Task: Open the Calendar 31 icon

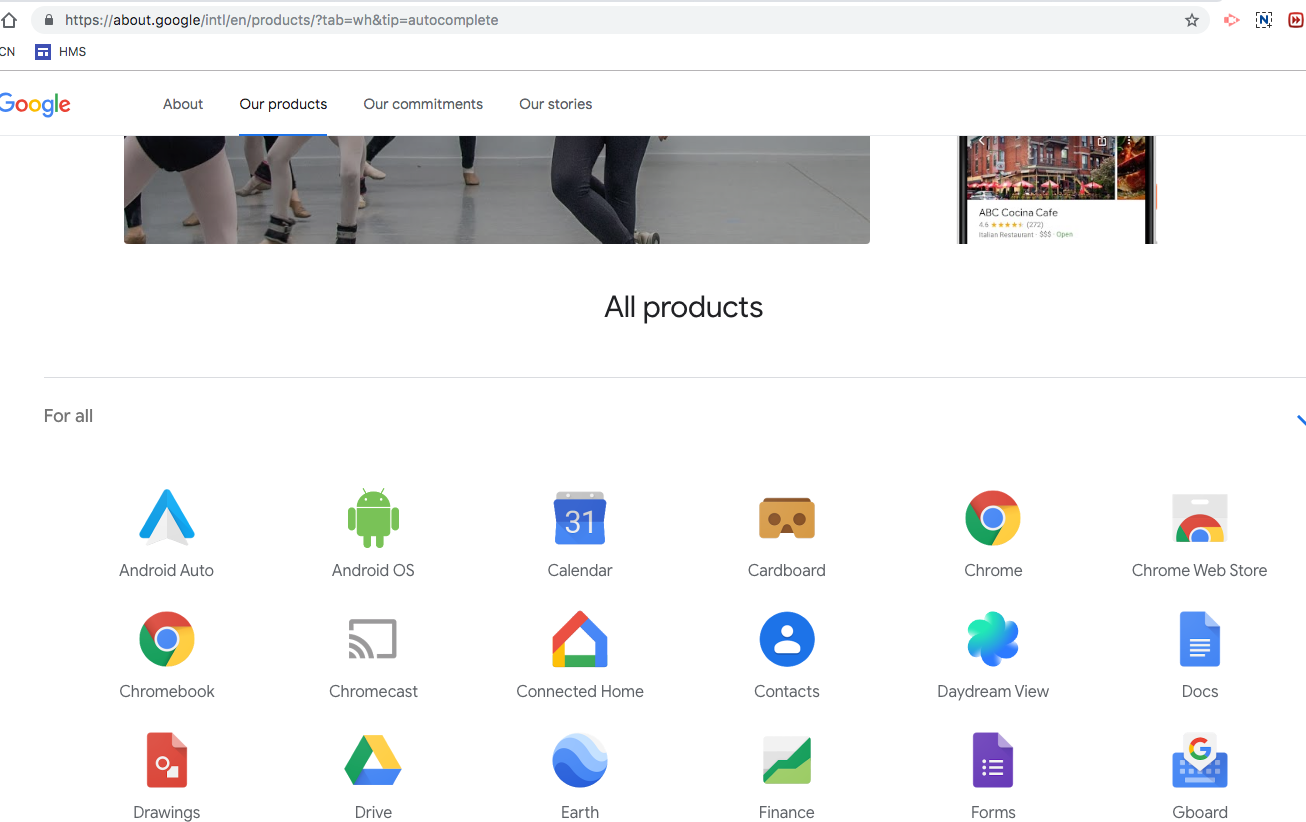Action: (580, 518)
